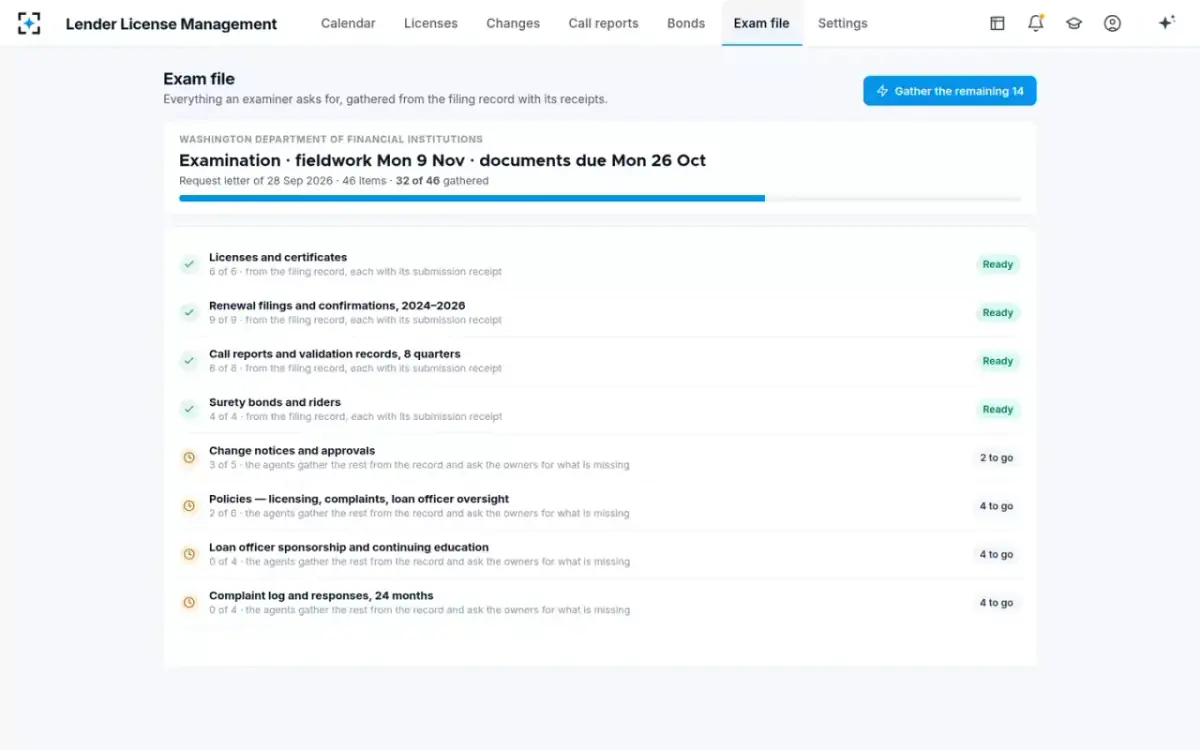
Task: Click the Ready badge for Call reports
Action: click(x=998, y=361)
